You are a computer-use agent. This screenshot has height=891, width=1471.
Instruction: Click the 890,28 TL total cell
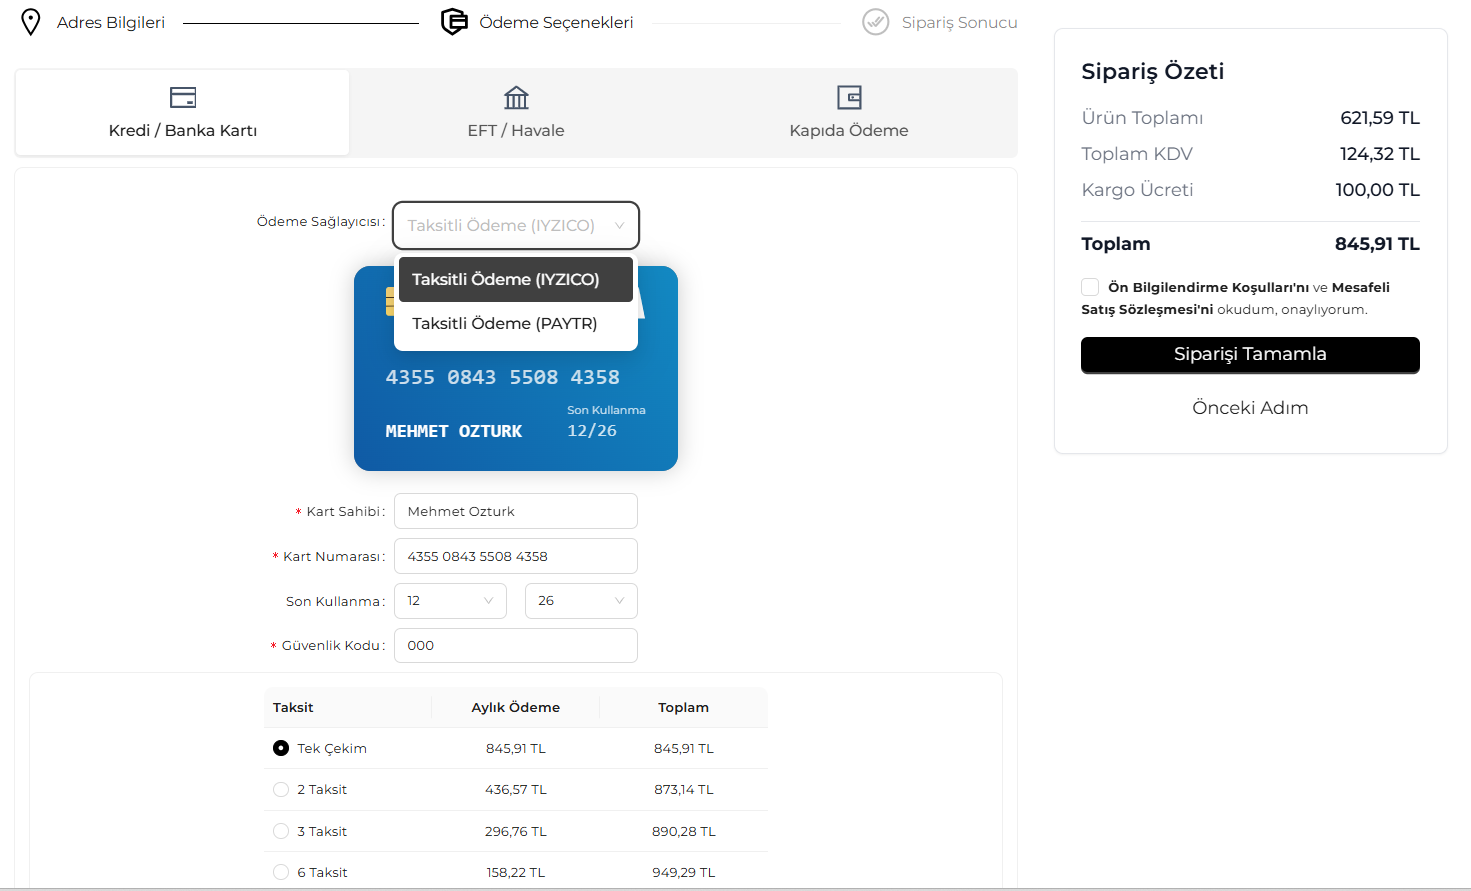[x=684, y=831]
